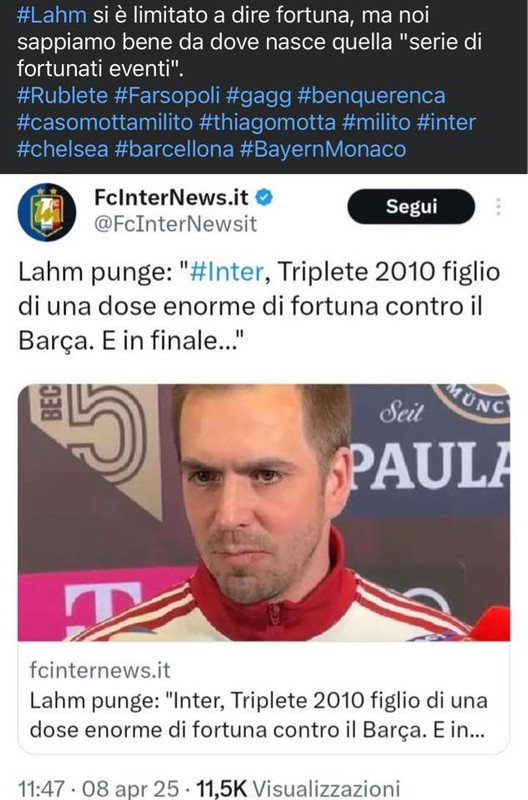
Task: Open the #casomottamilito hashtag
Action: coord(105,122)
